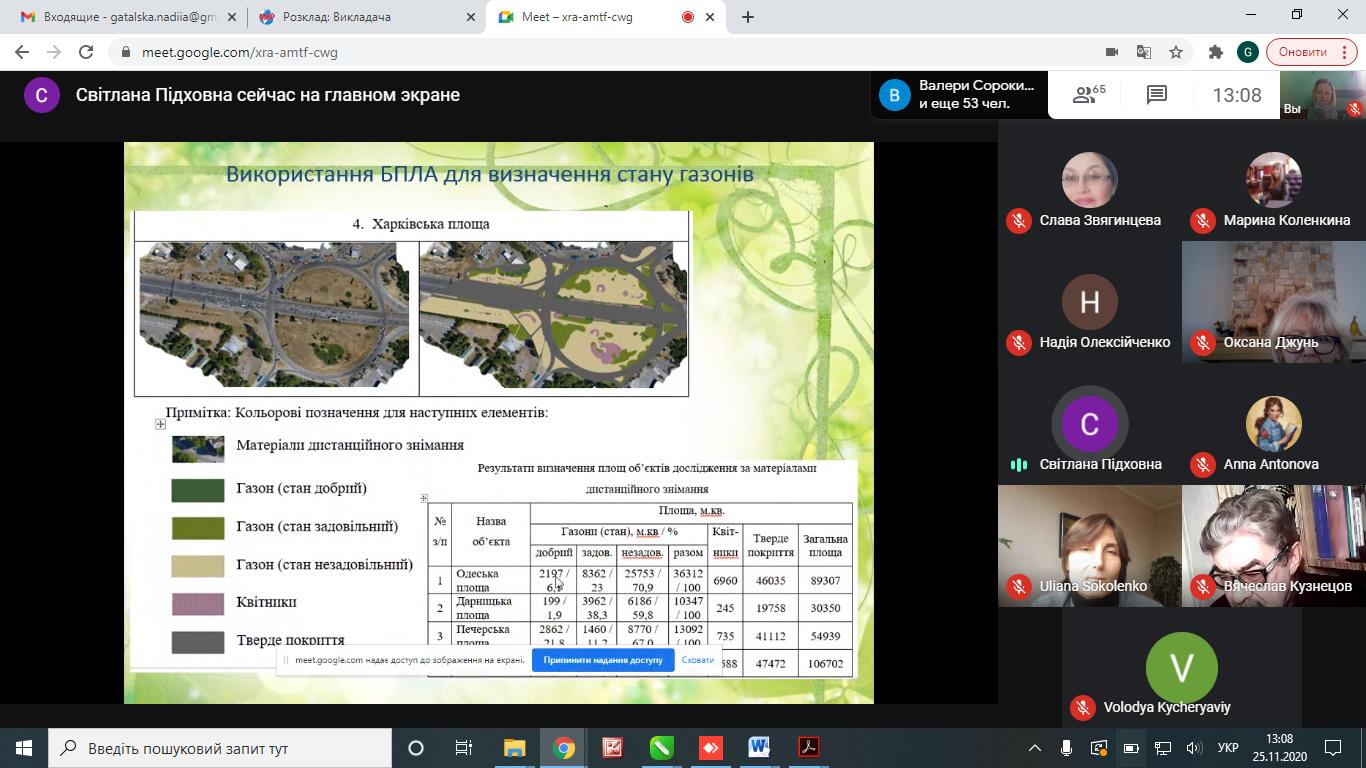Open File Explorer from taskbar
The width and height of the screenshot is (1366, 768).
pyautogui.click(x=514, y=747)
